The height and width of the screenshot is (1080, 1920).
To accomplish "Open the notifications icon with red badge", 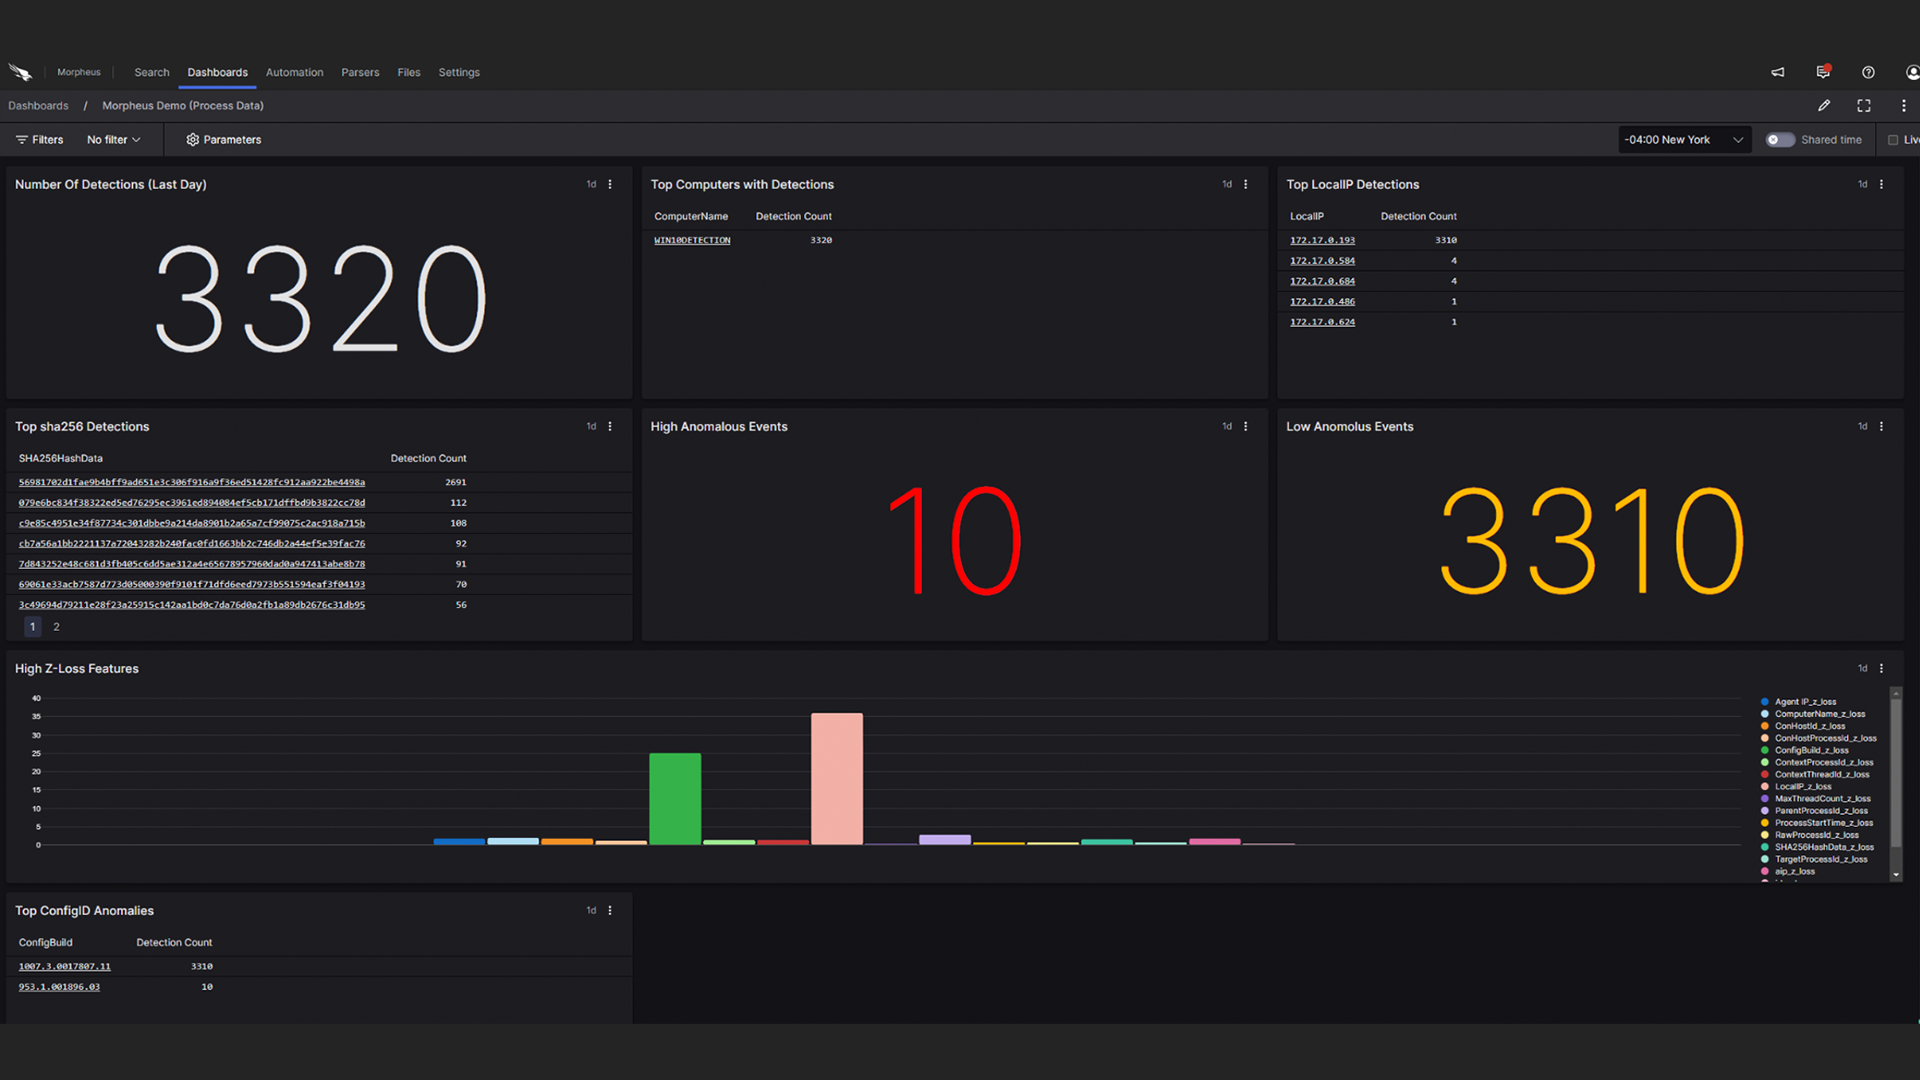I will click(1823, 72).
